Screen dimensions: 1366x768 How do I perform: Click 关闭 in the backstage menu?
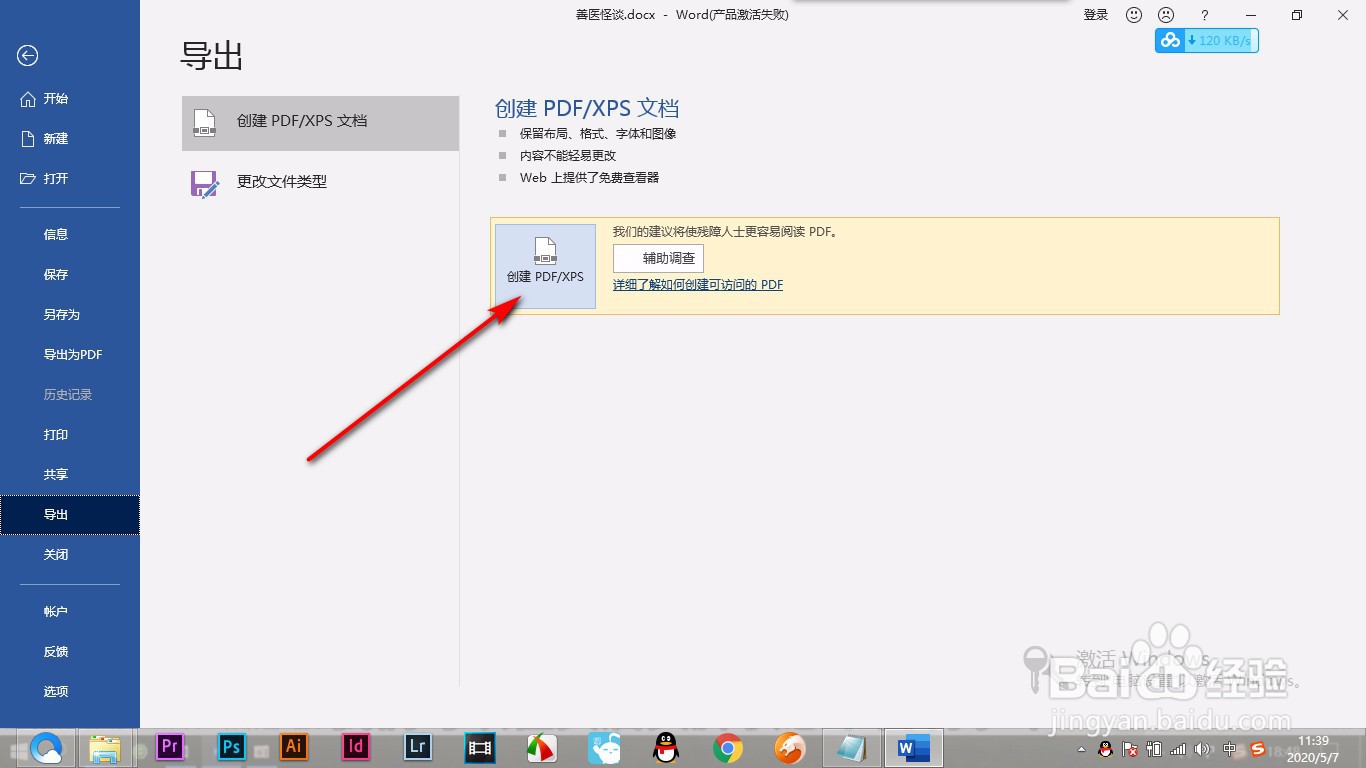70,555
